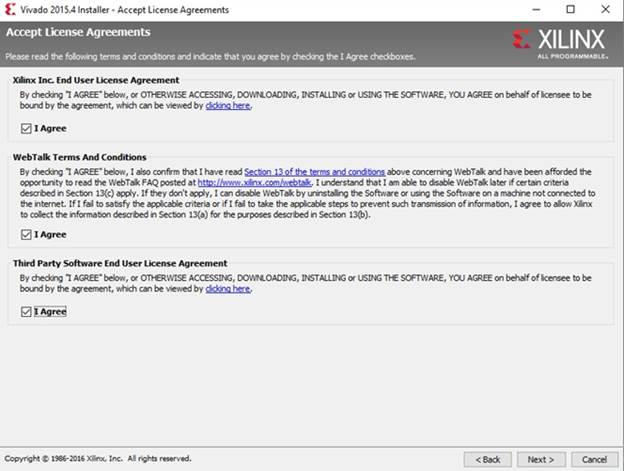Go to the next installer step
This screenshot has width=624, height=471.
coord(541,460)
